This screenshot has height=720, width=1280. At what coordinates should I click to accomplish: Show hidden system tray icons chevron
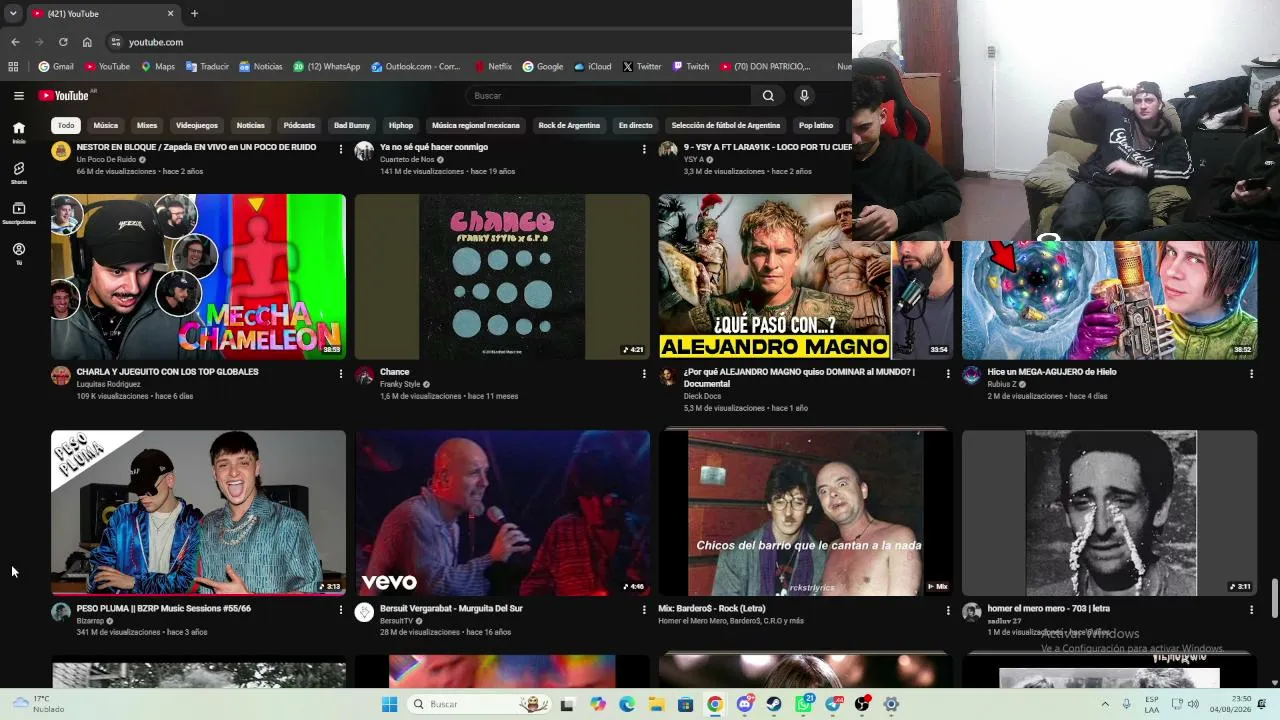click(x=1105, y=704)
